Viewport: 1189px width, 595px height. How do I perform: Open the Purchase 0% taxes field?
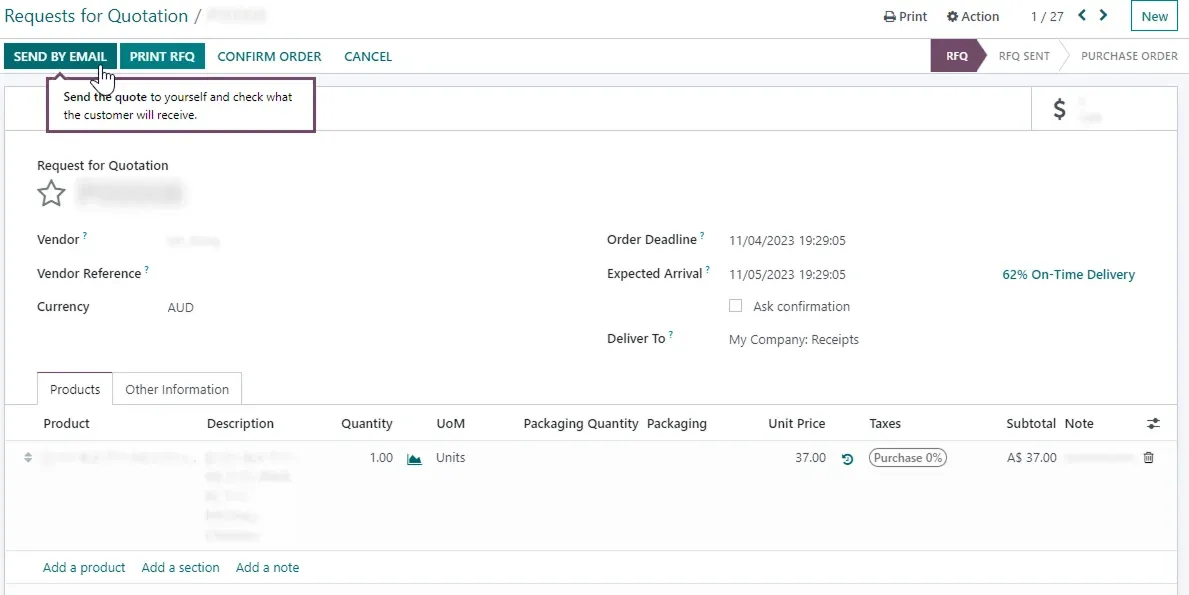[907, 457]
